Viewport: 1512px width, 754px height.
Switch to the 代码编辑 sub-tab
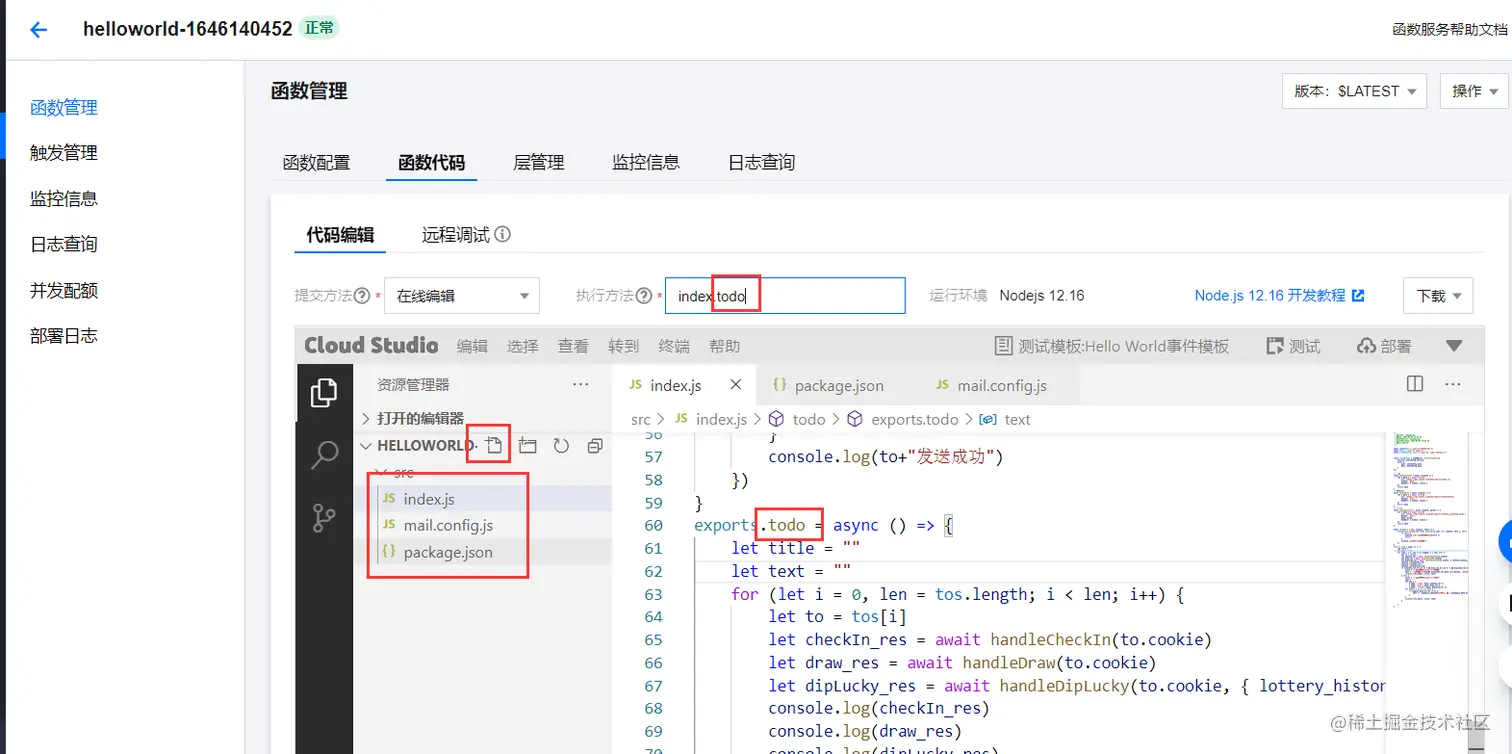(340, 235)
